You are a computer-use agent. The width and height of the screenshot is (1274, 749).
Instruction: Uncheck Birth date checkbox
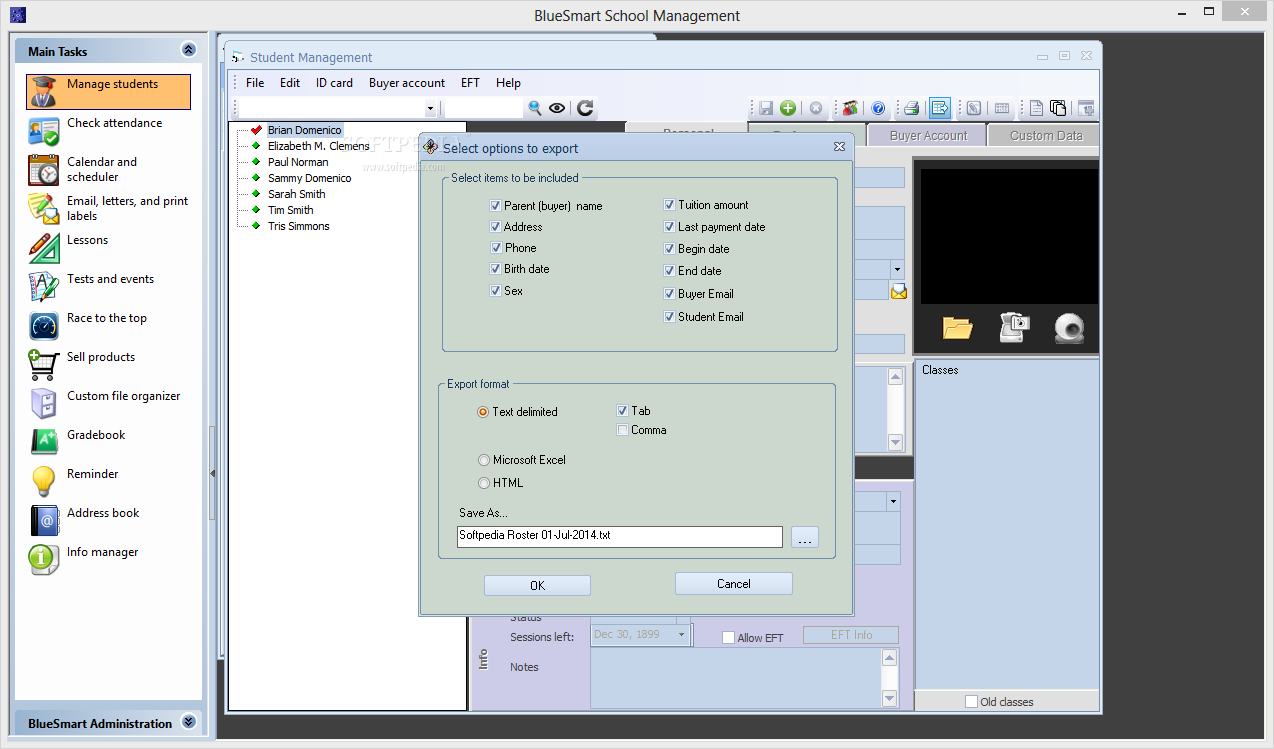(495, 269)
